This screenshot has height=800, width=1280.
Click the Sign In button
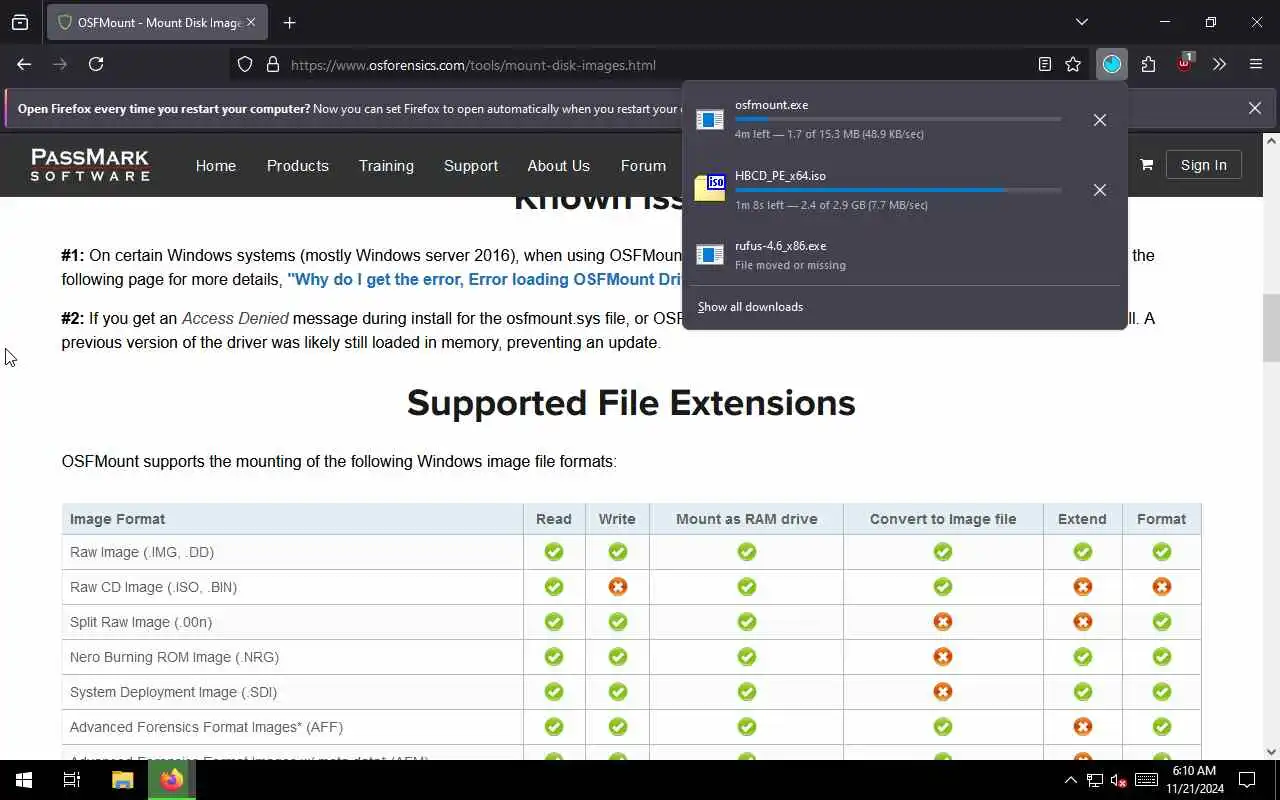[x=1203, y=165]
